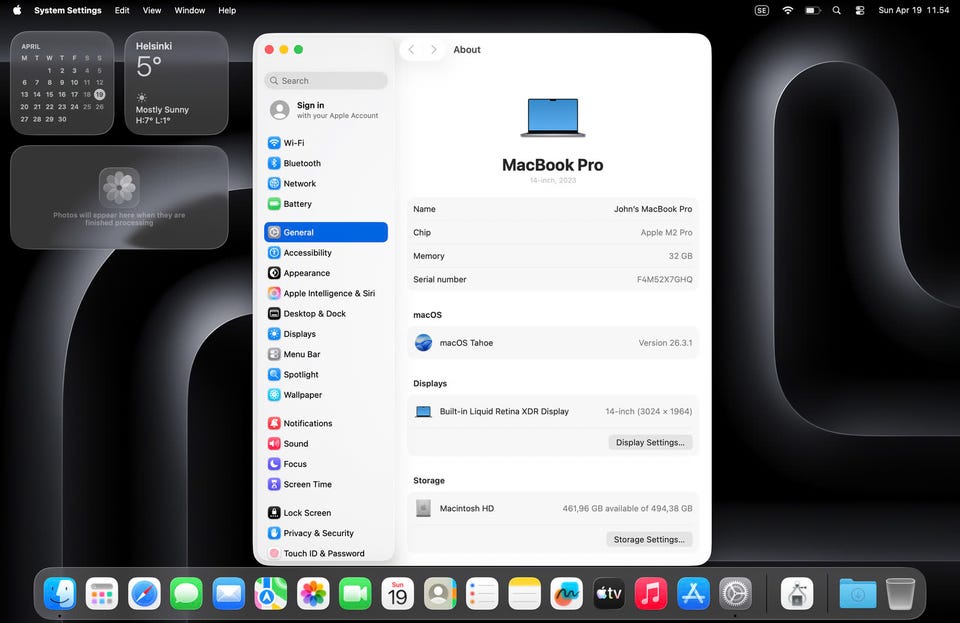
Task: Open Apple TV from the Dock
Action: pyautogui.click(x=609, y=593)
